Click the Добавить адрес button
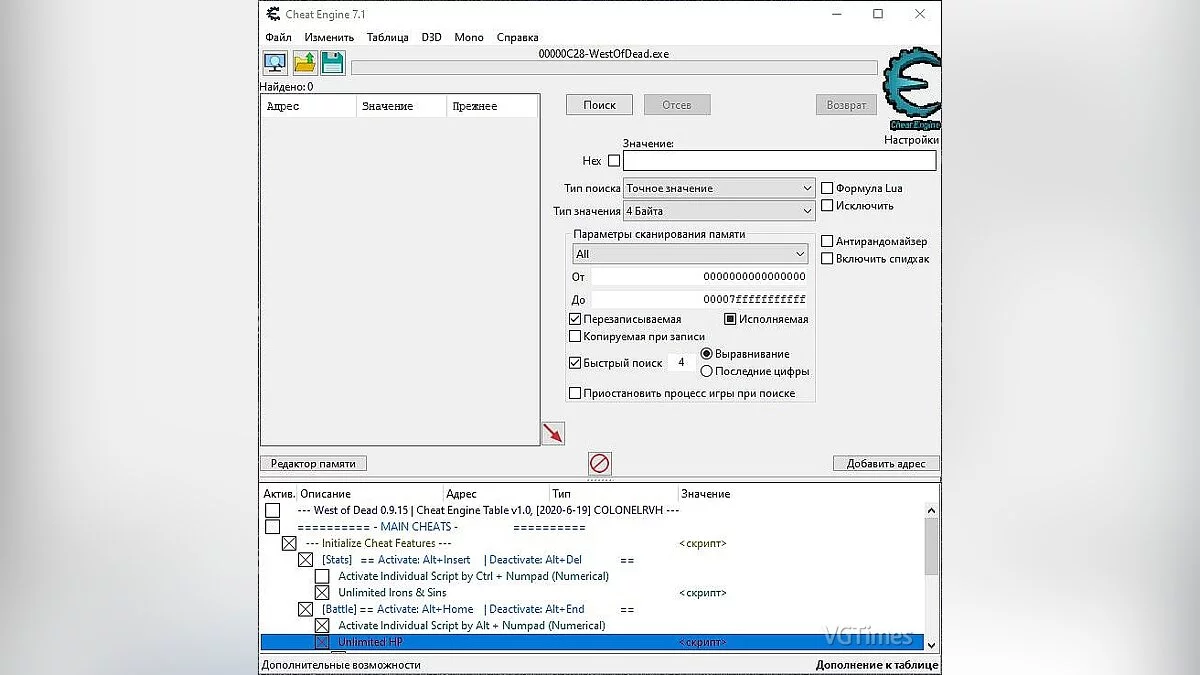The height and width of the screenshot is (675, 1200). [x=886, y=463]
